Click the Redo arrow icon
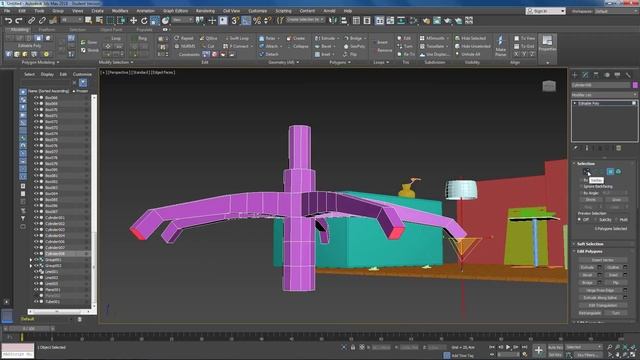 (19, 20)
